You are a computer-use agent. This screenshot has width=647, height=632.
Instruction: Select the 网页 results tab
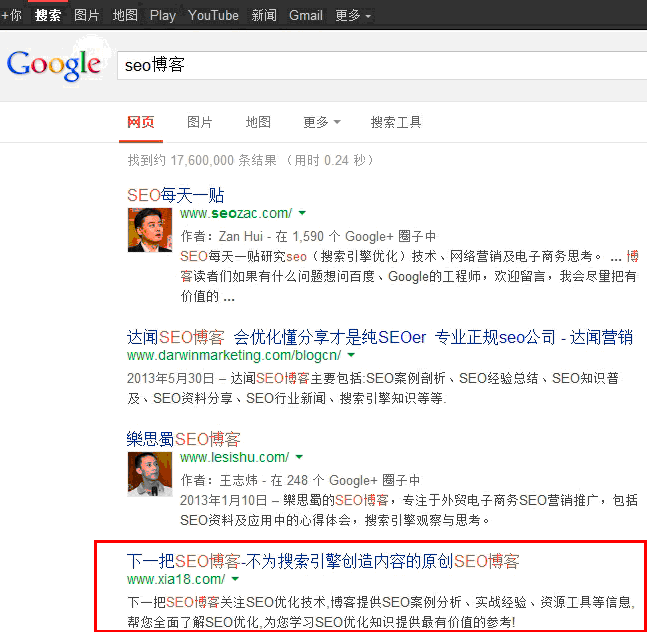point(141,122)
